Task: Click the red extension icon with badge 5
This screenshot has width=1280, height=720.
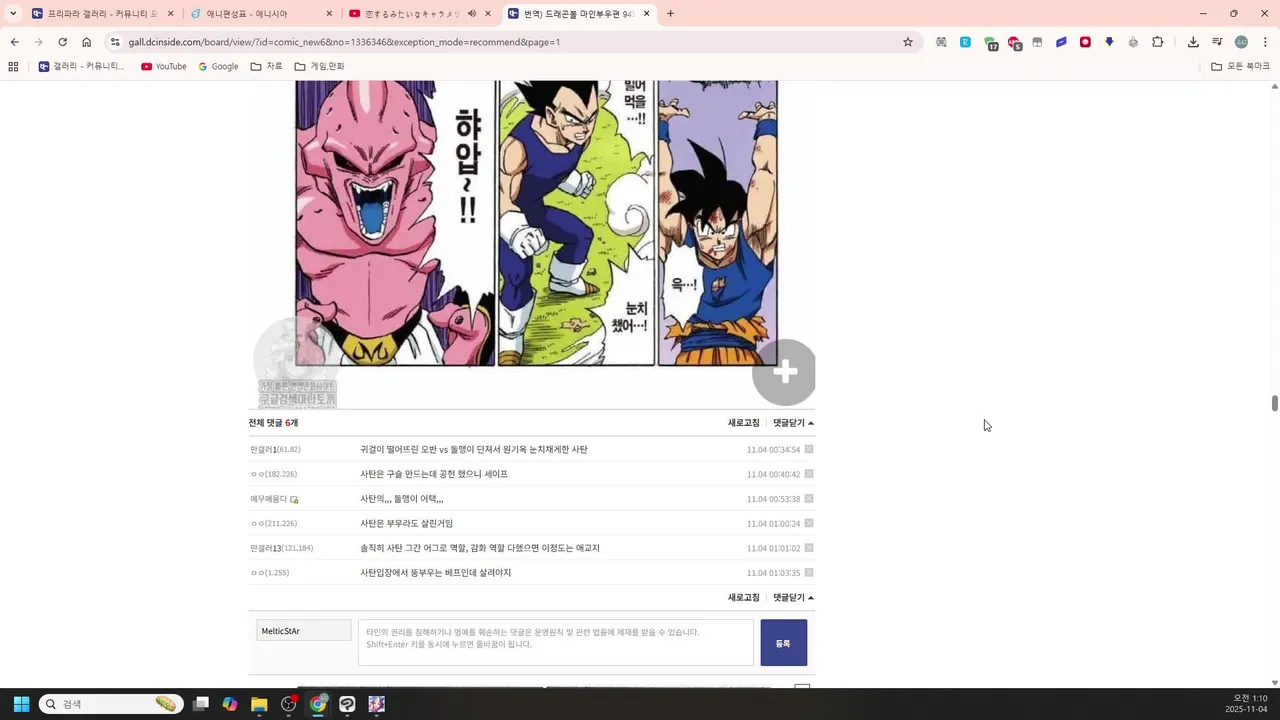Action: point(1014,43)
